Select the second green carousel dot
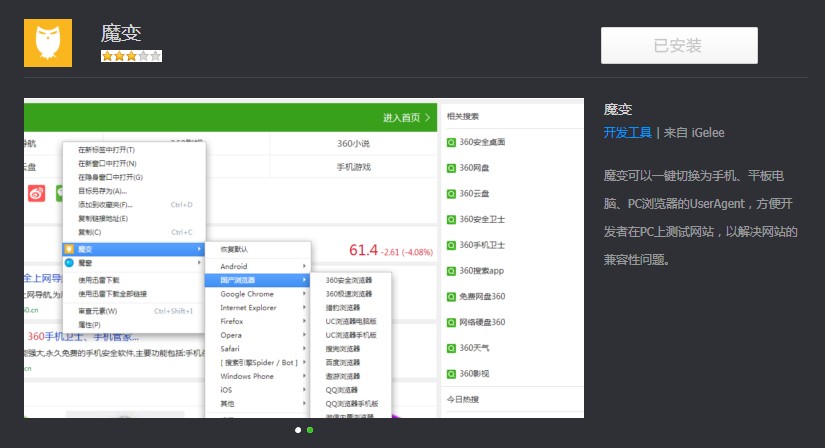 click(310, 430)
